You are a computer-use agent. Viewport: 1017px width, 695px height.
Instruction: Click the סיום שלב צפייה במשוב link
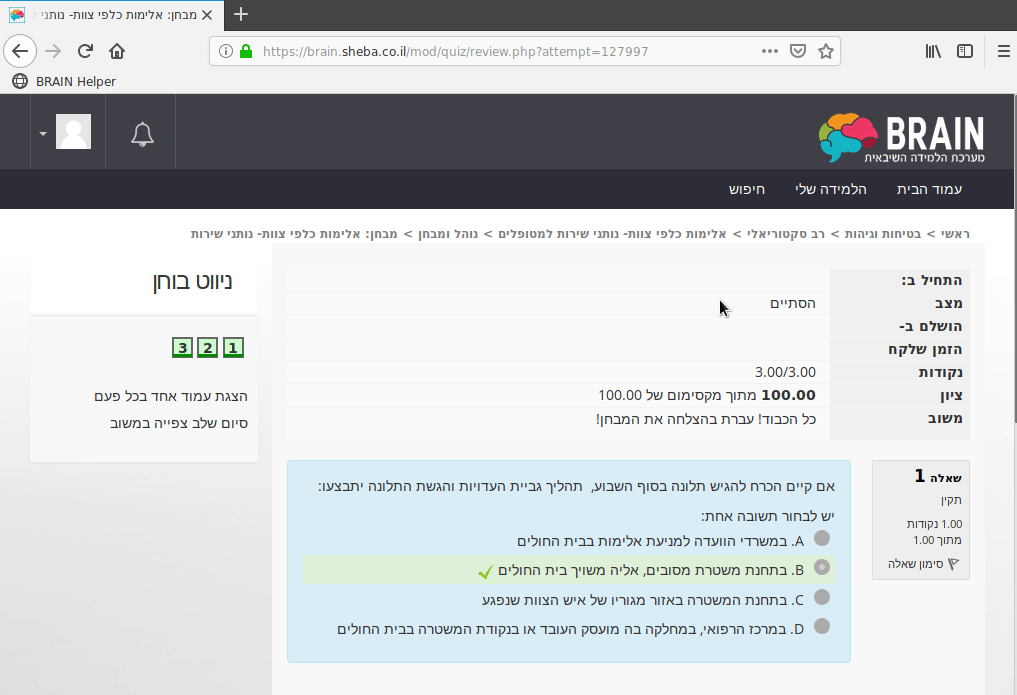point(179,423)
